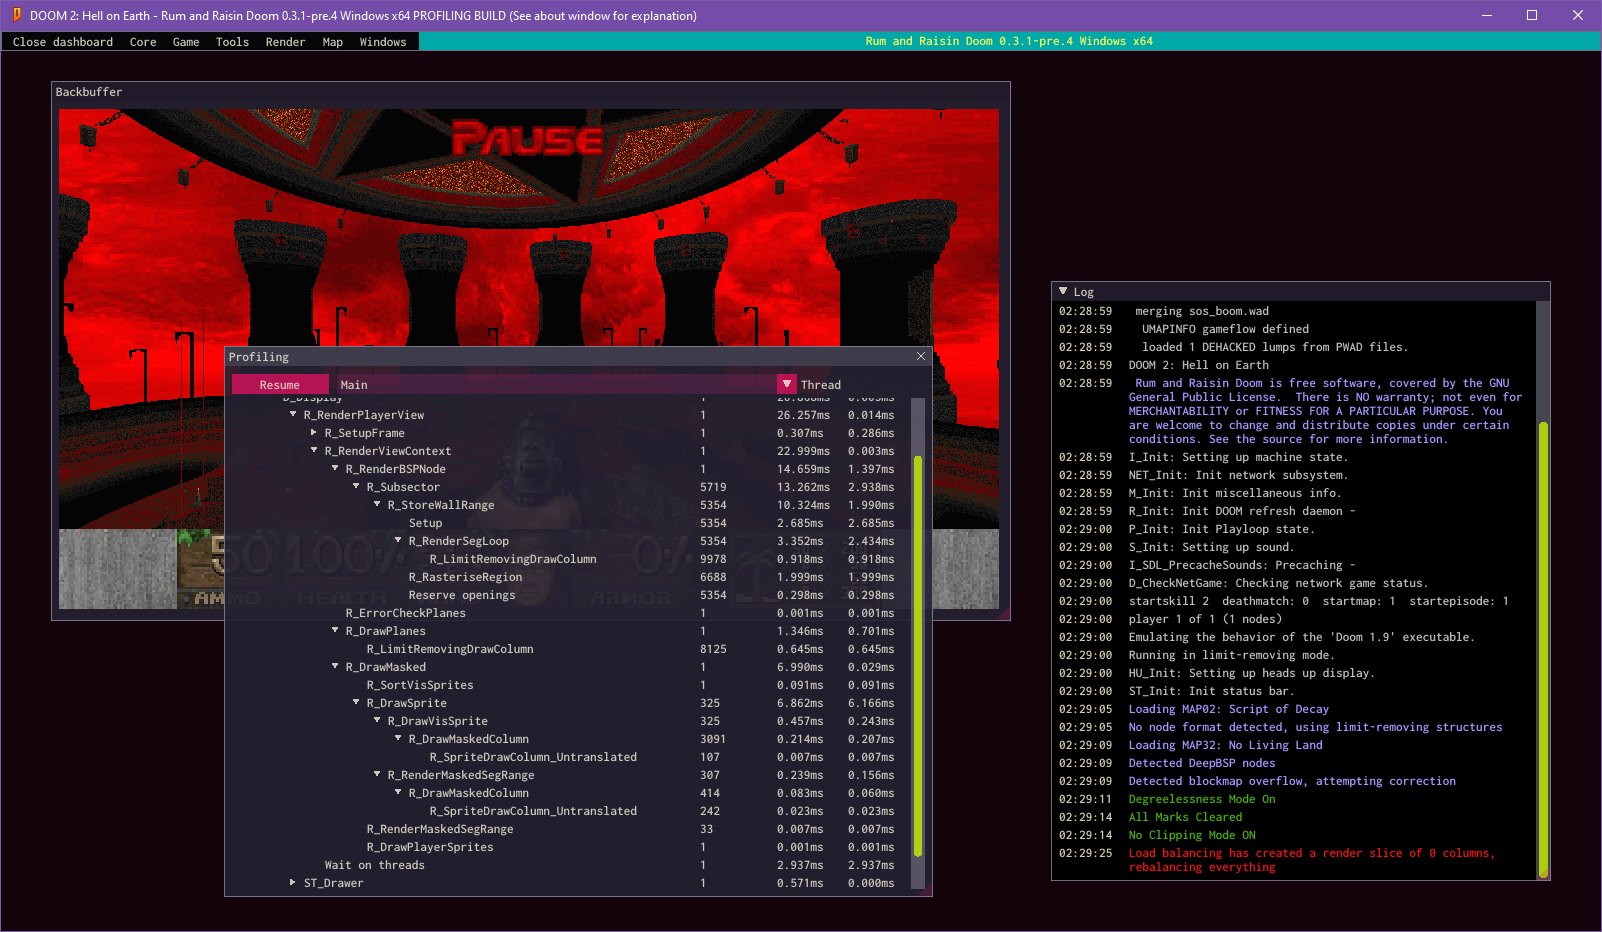Open the Core menu
Screen dimensions: 1602x932
point(143,42)
